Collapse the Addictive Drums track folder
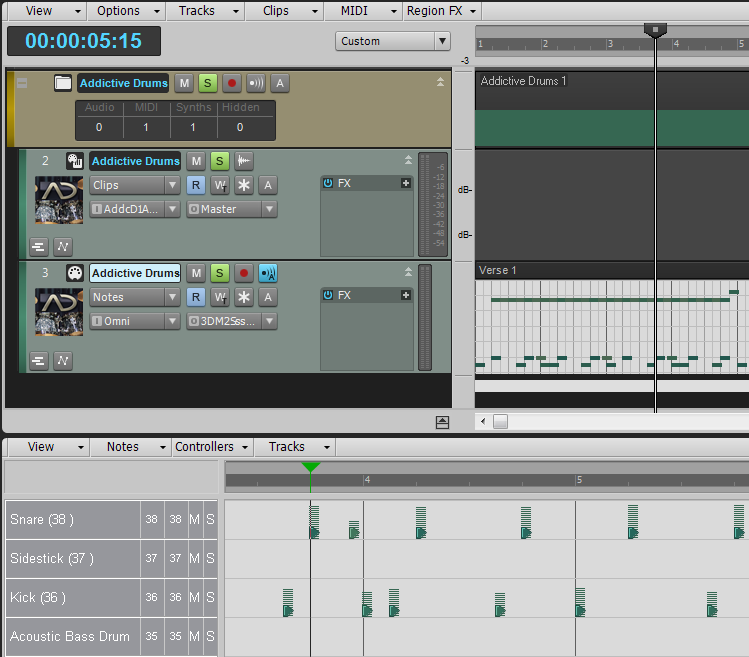The height and width of the screenshot is (657, 749). click(22, 83)
